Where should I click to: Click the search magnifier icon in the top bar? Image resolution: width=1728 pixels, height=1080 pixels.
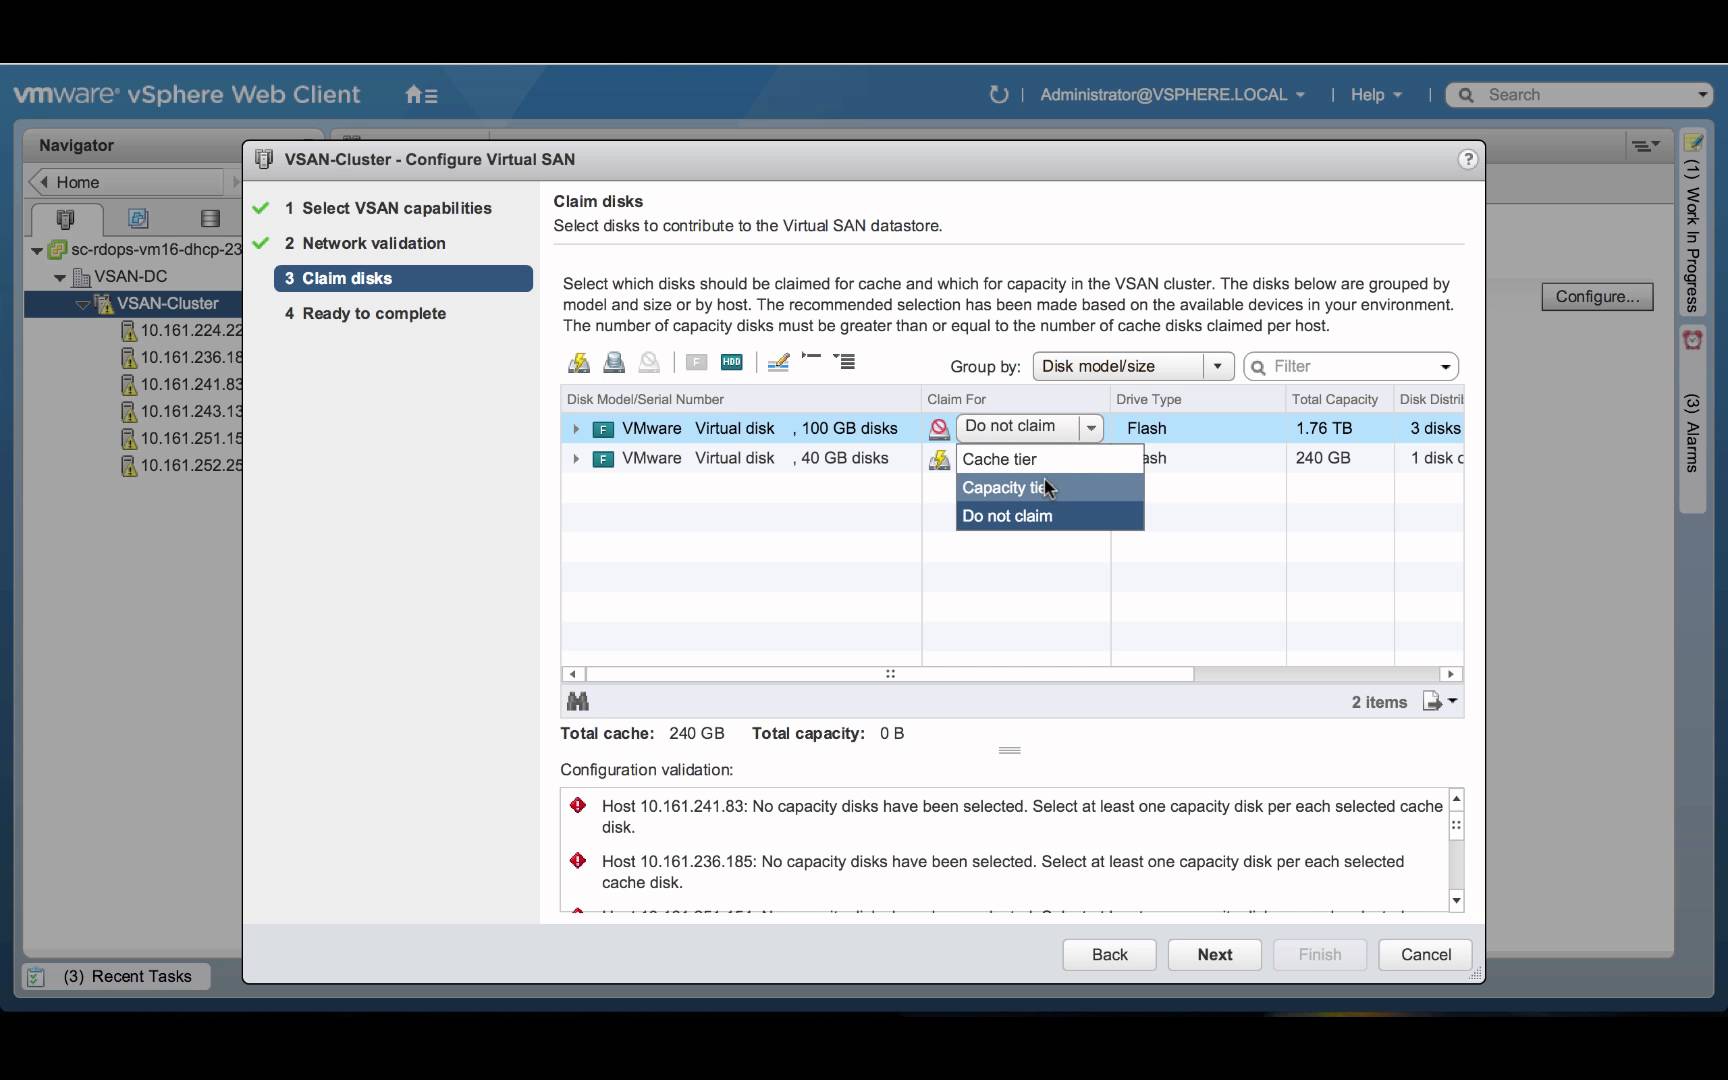1466,95
